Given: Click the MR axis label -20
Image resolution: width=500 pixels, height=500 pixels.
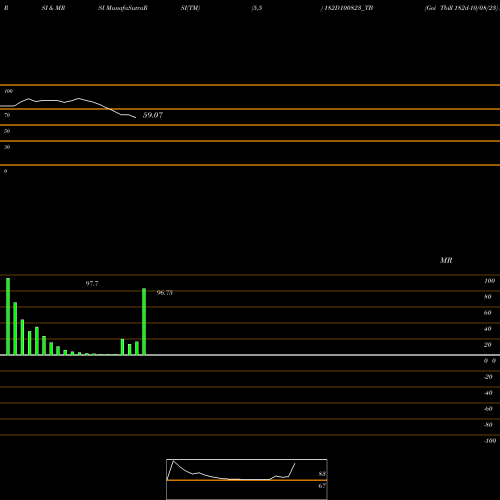Looking at the screenshot, I should [488, 377].
